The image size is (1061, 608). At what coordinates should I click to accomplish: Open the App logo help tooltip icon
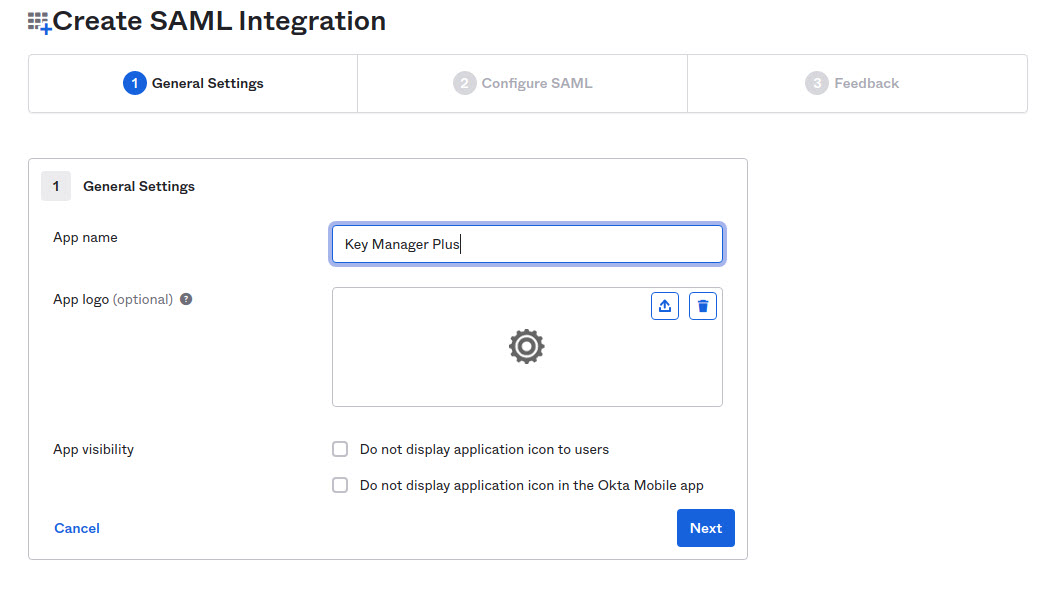pos(185,298)
